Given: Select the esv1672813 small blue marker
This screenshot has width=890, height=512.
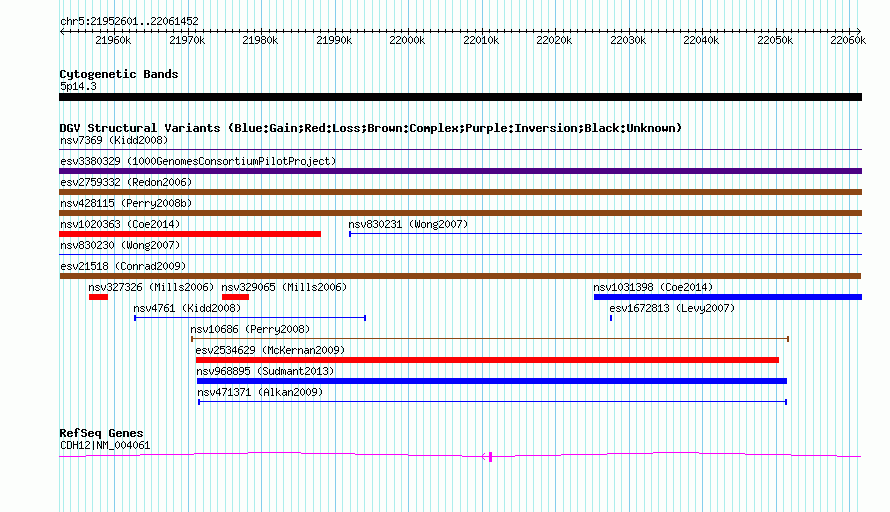Looking at the screenshot, I should pyautogui.click(x=611, y=318).
